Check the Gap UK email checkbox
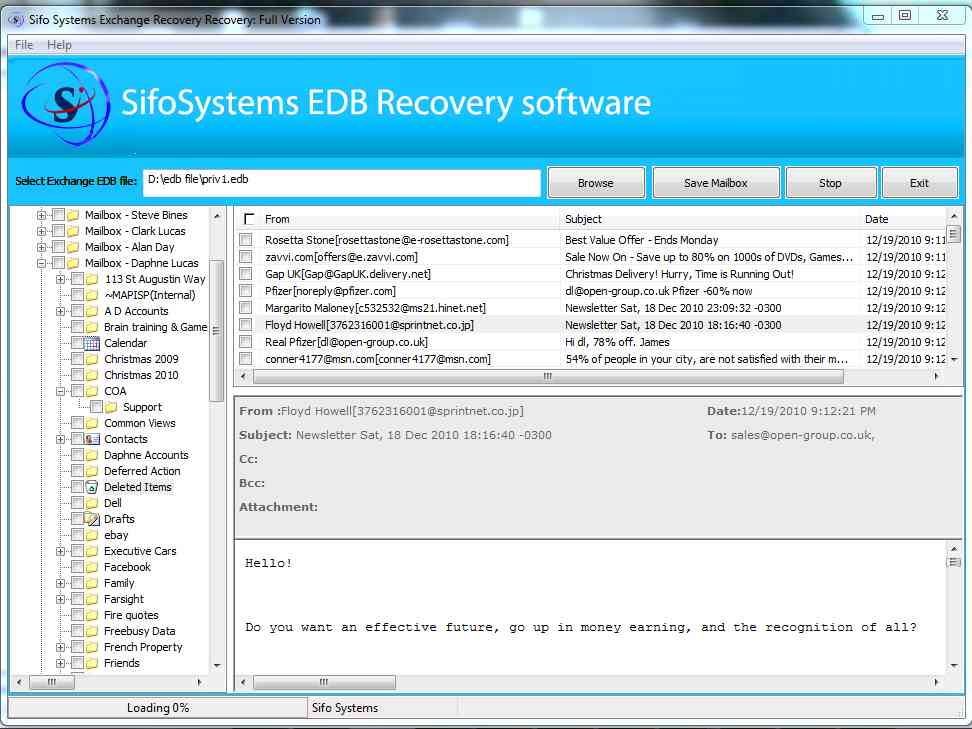The width and height of the screenshot is (972, 729). (x=246, y=274)
